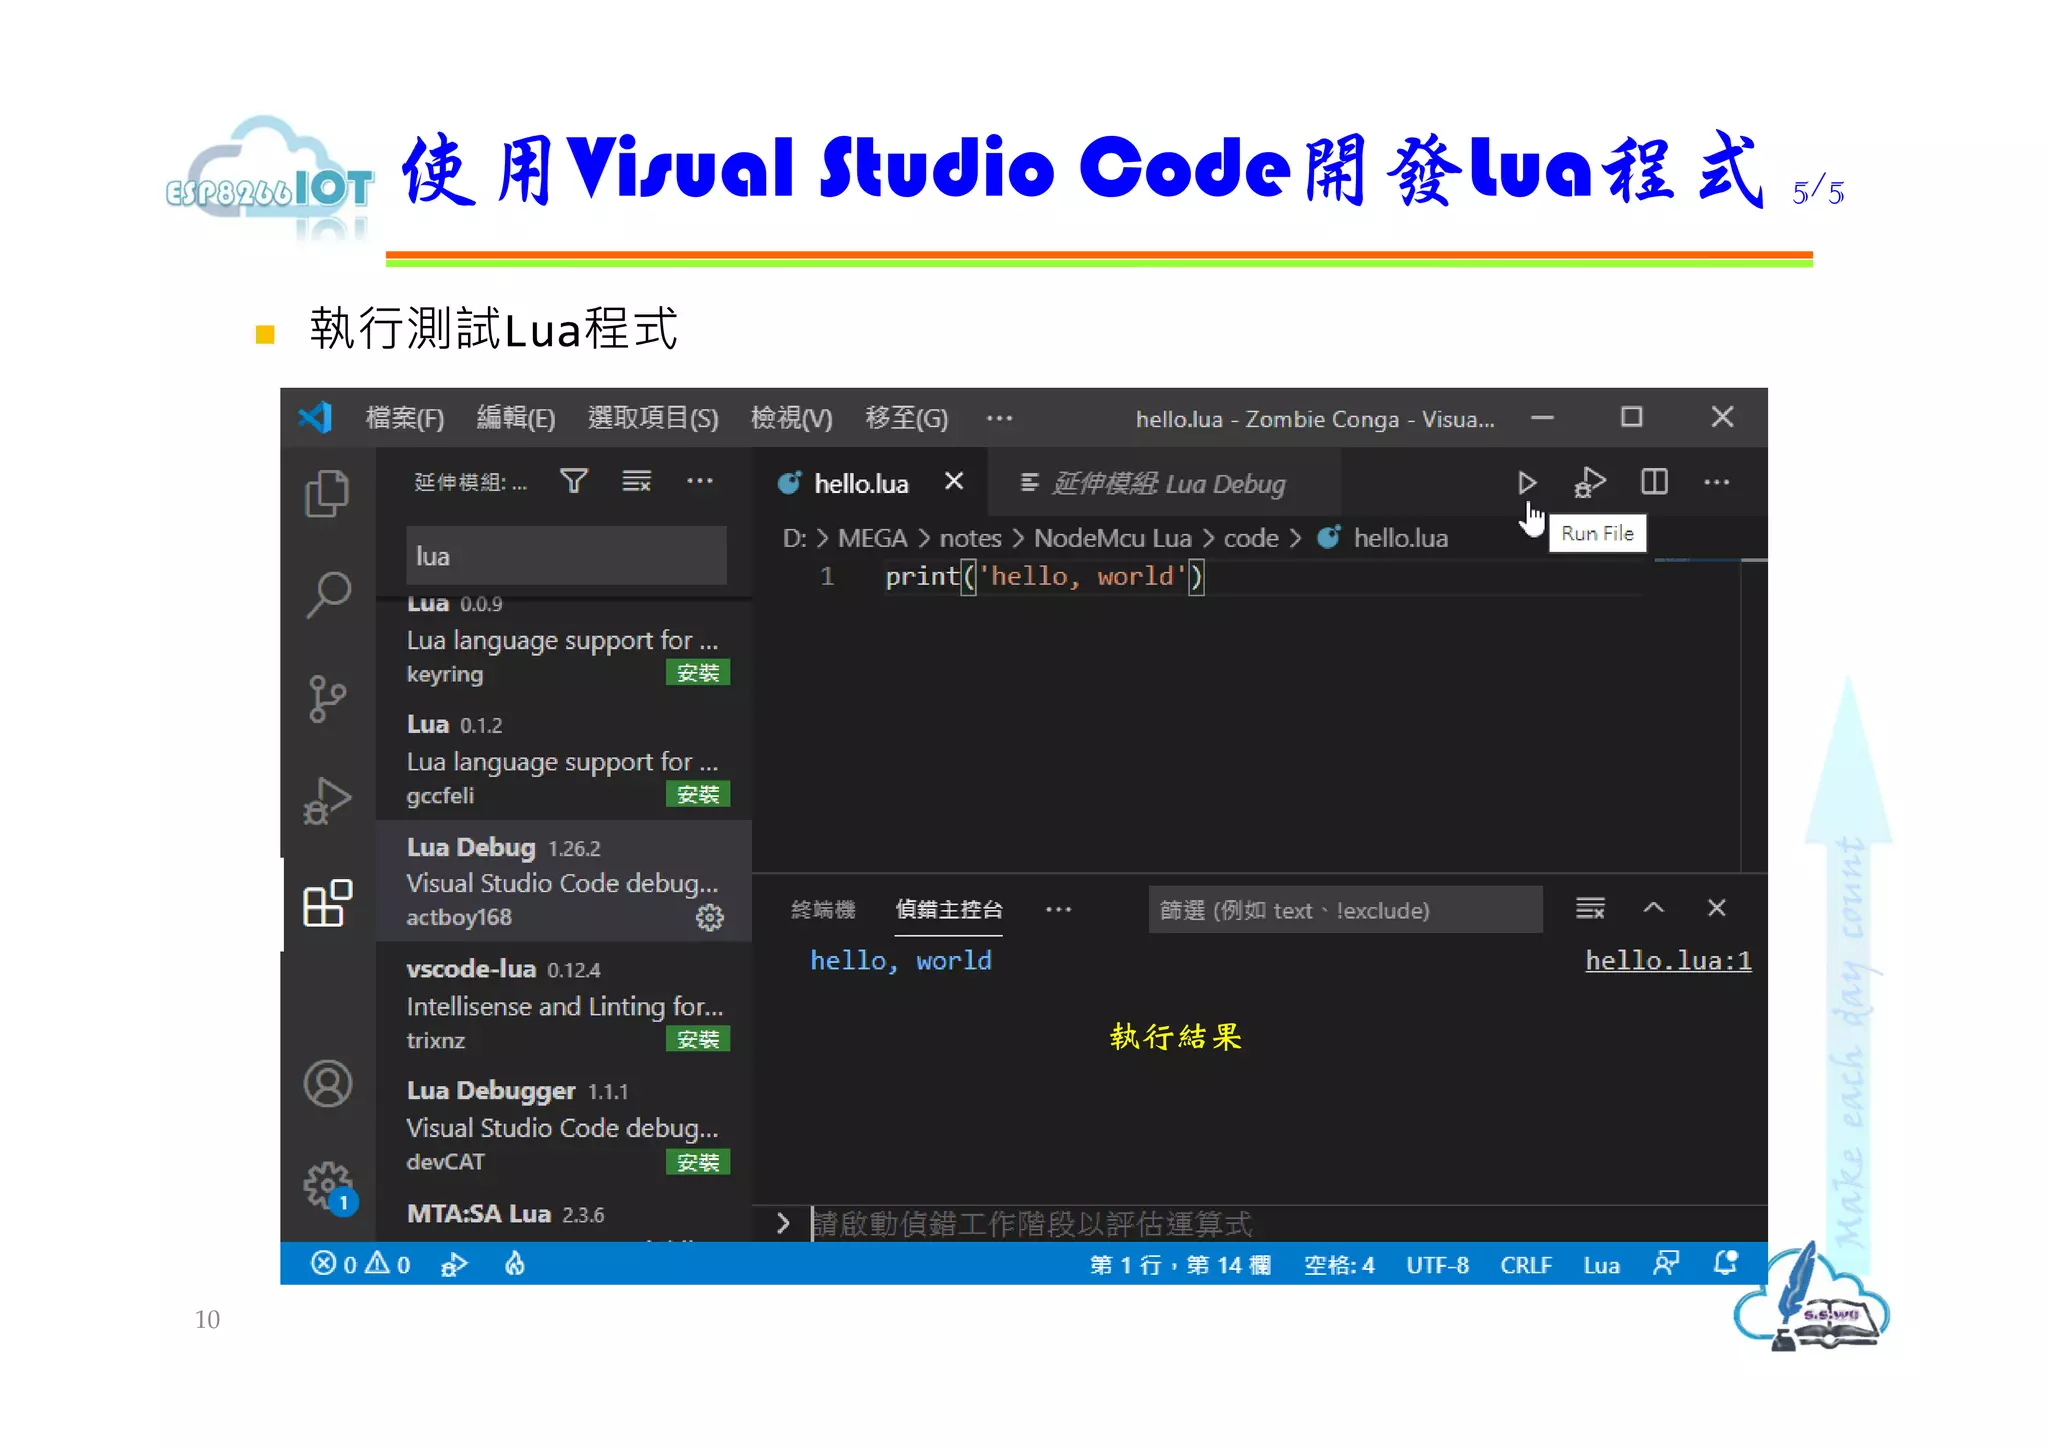Click the hello, world output line

pyautogui.click(x=900, y=961)
